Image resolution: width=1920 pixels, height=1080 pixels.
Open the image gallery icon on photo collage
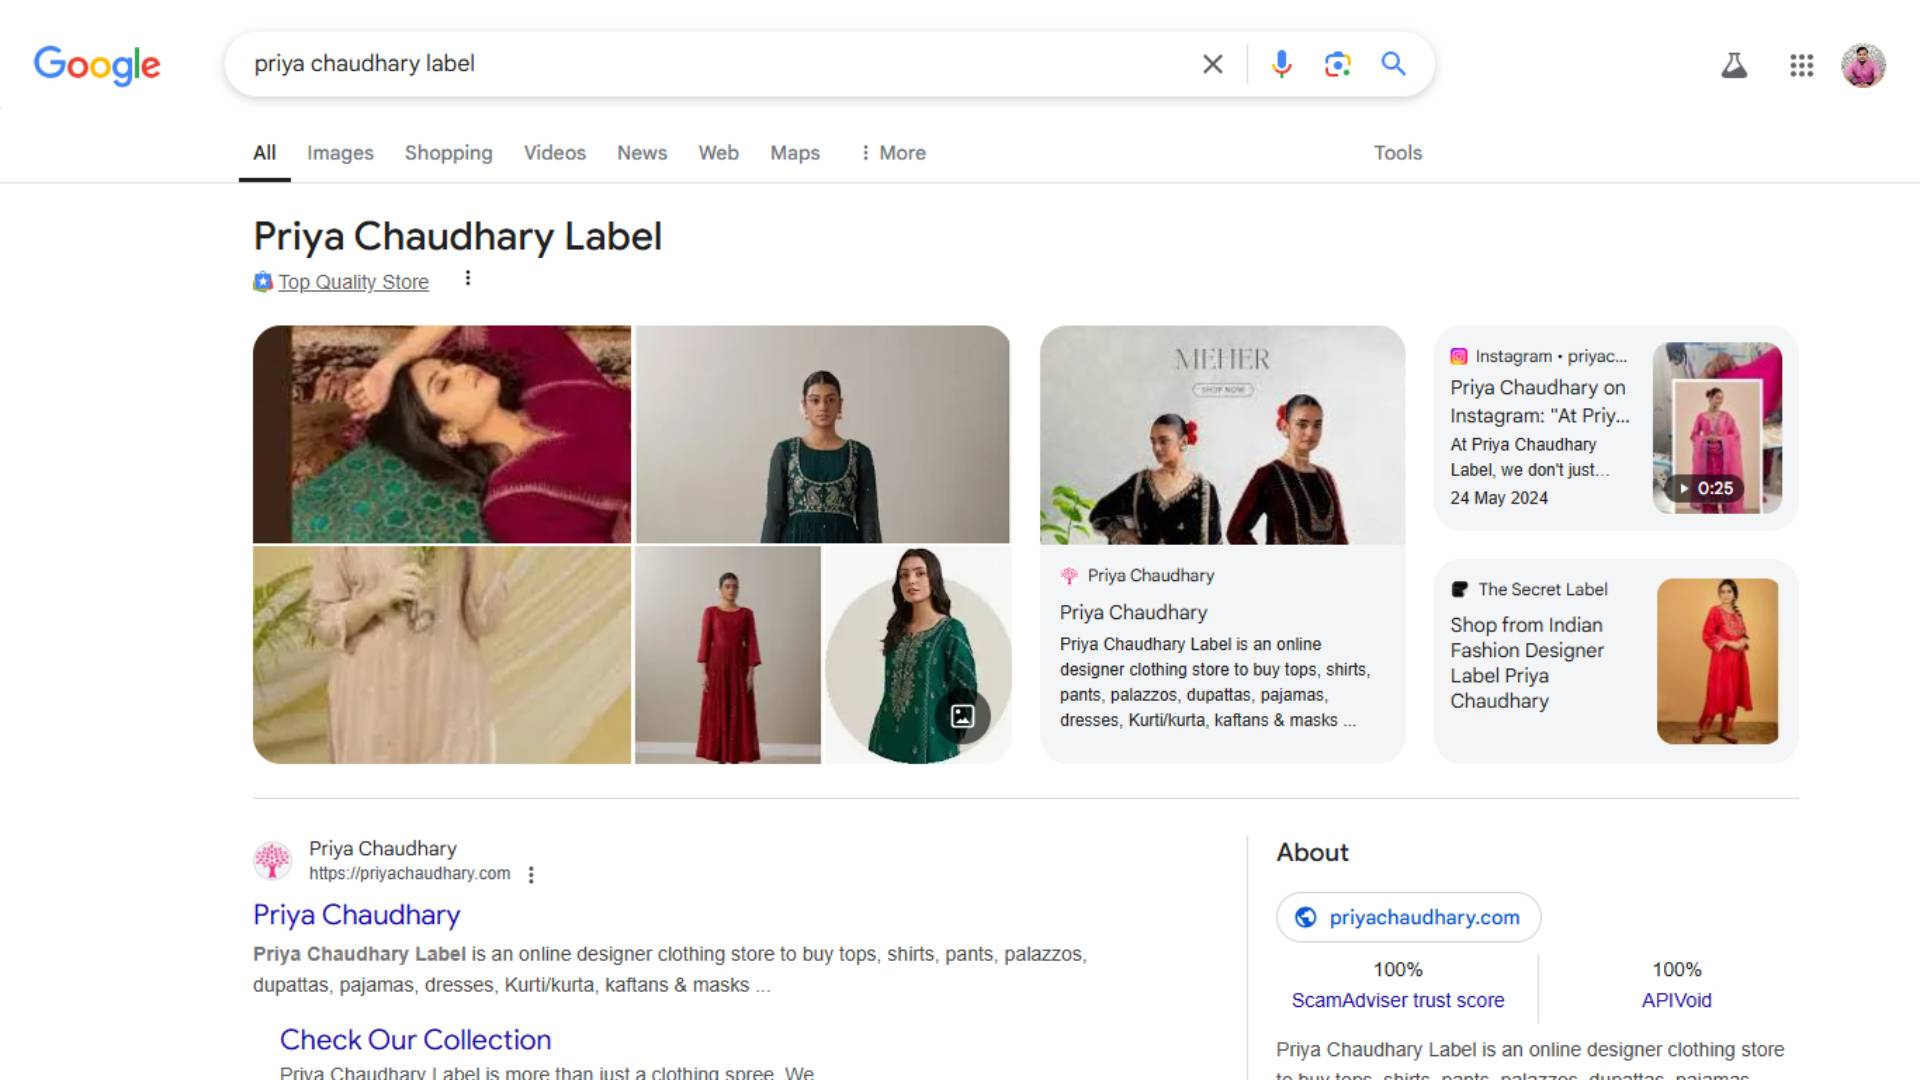pyautogui.click(x=962, y=716)
